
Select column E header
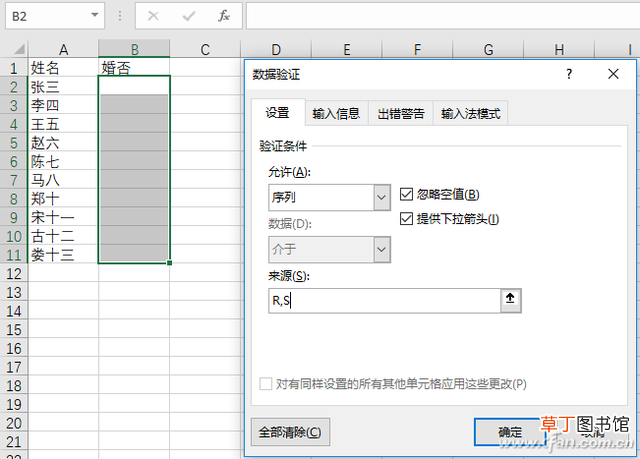coord(347,49)
